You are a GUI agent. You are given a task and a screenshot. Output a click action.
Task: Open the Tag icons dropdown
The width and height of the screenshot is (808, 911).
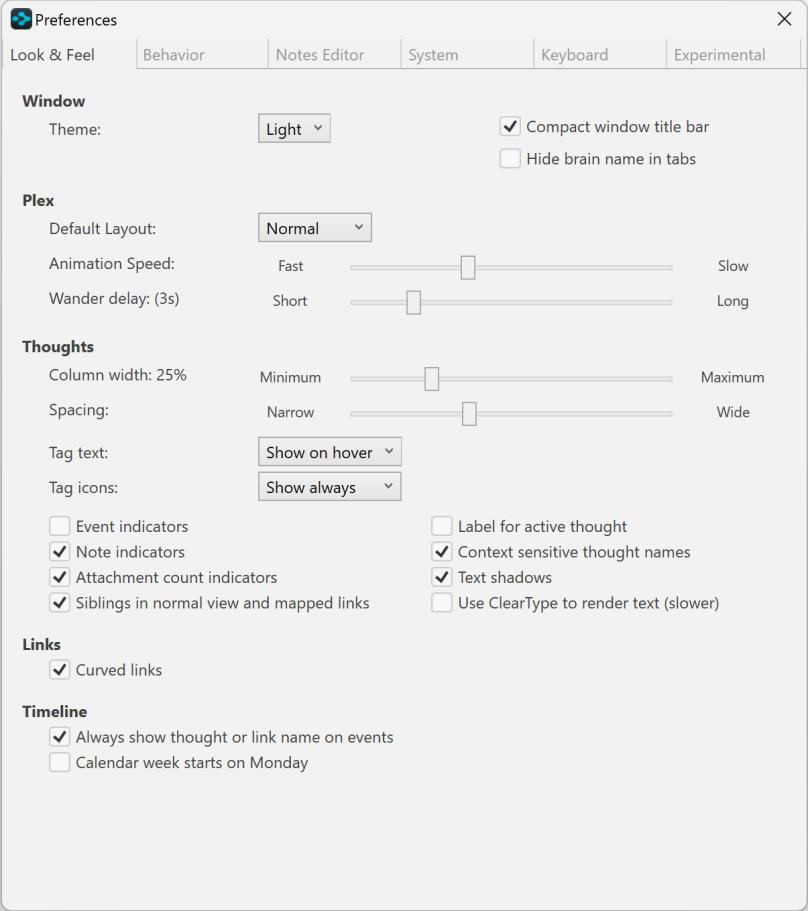329,488
